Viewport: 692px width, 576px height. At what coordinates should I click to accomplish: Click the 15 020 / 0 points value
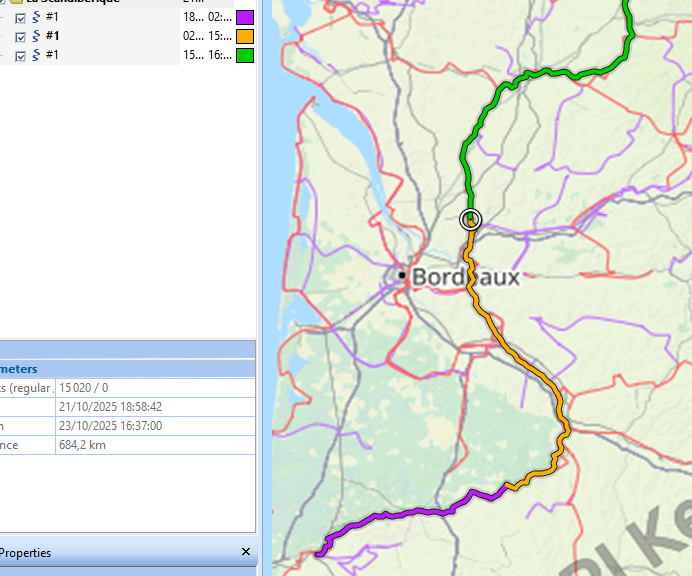[x=84, y=388]
